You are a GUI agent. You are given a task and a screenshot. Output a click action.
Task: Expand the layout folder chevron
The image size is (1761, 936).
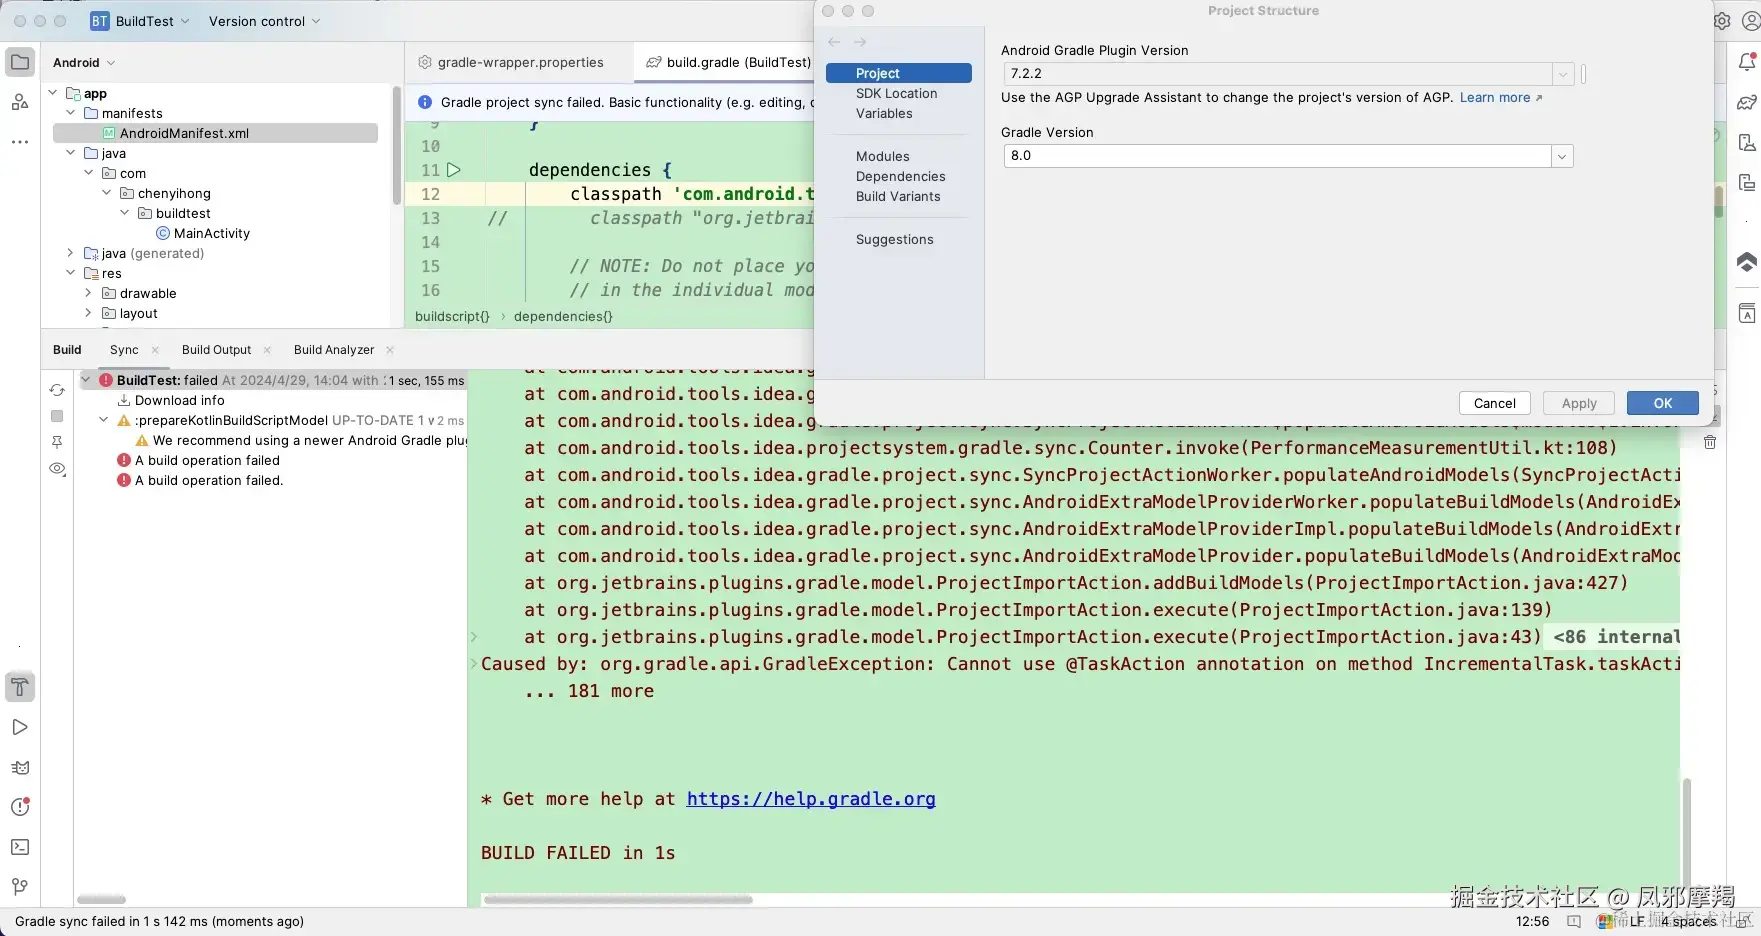click(x=89, y=313)
